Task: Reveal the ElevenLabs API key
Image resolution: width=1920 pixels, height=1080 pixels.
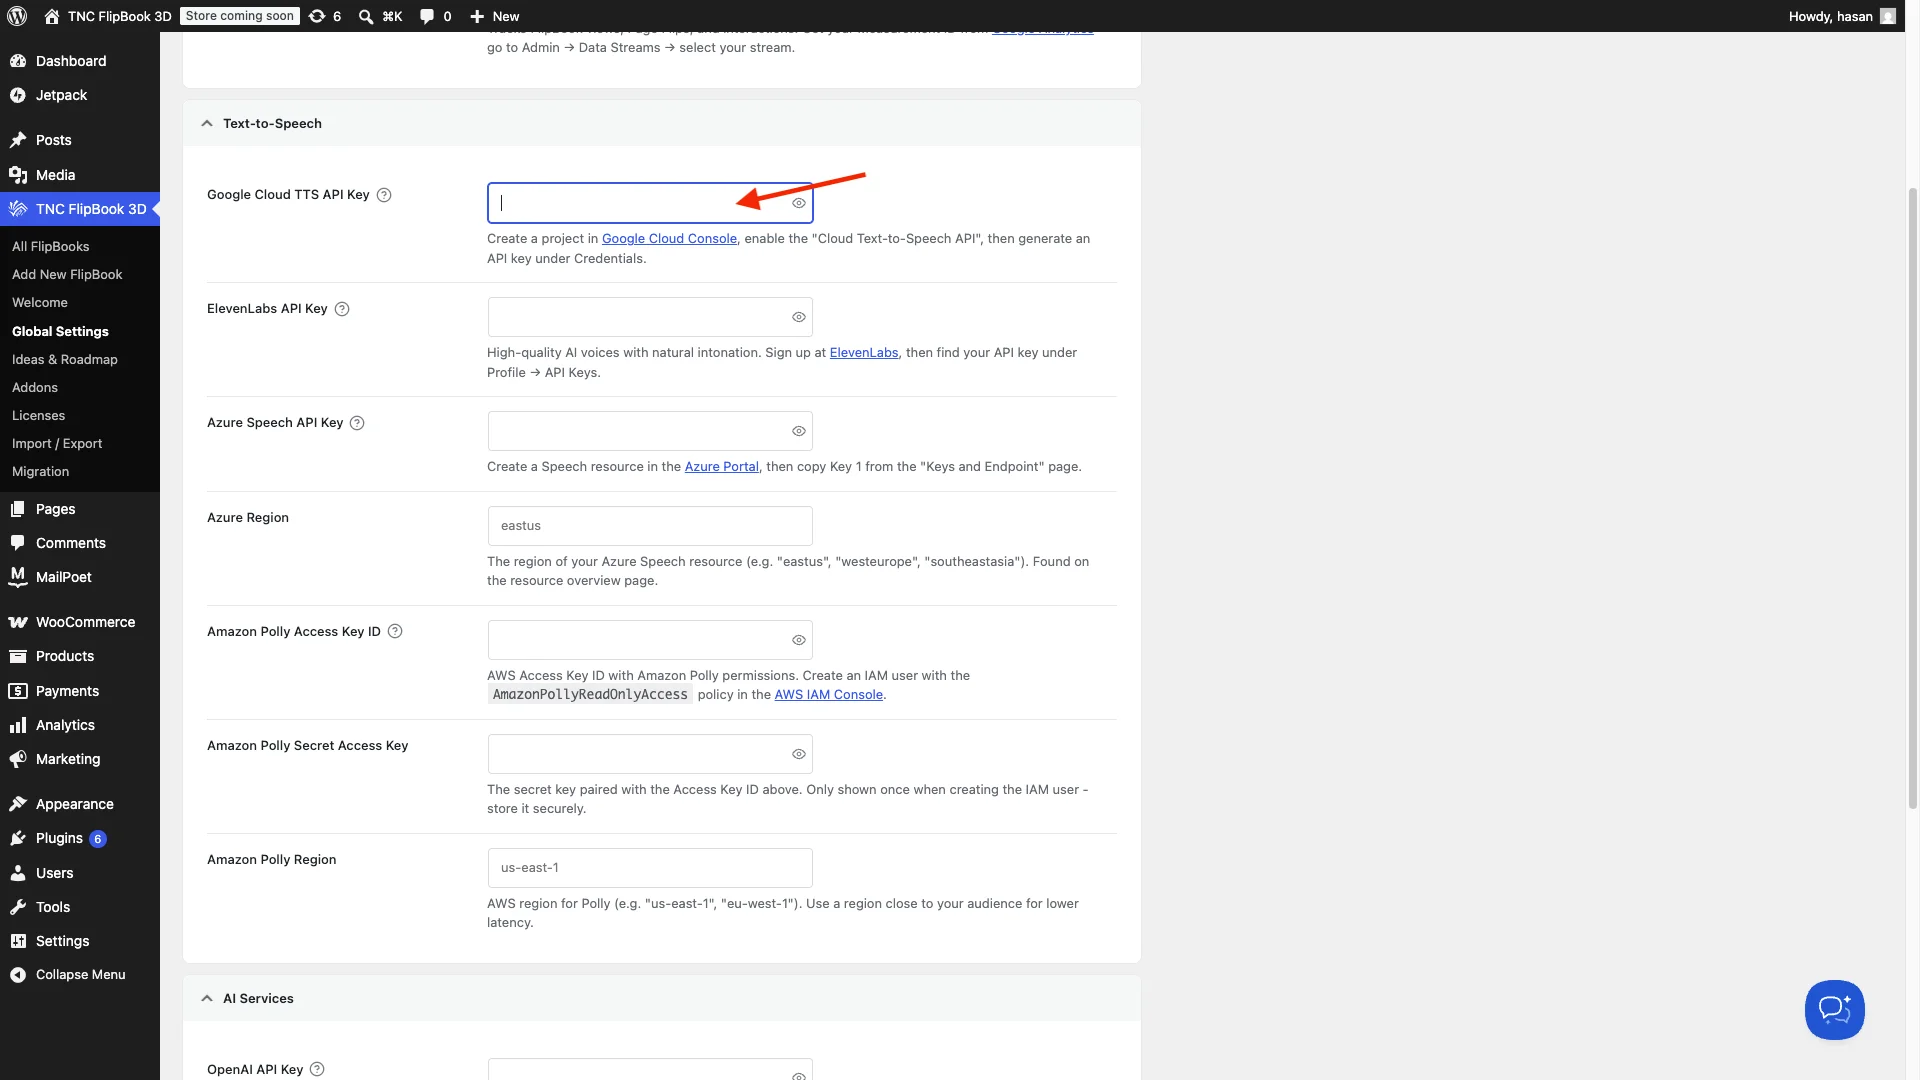Action: 799,317
